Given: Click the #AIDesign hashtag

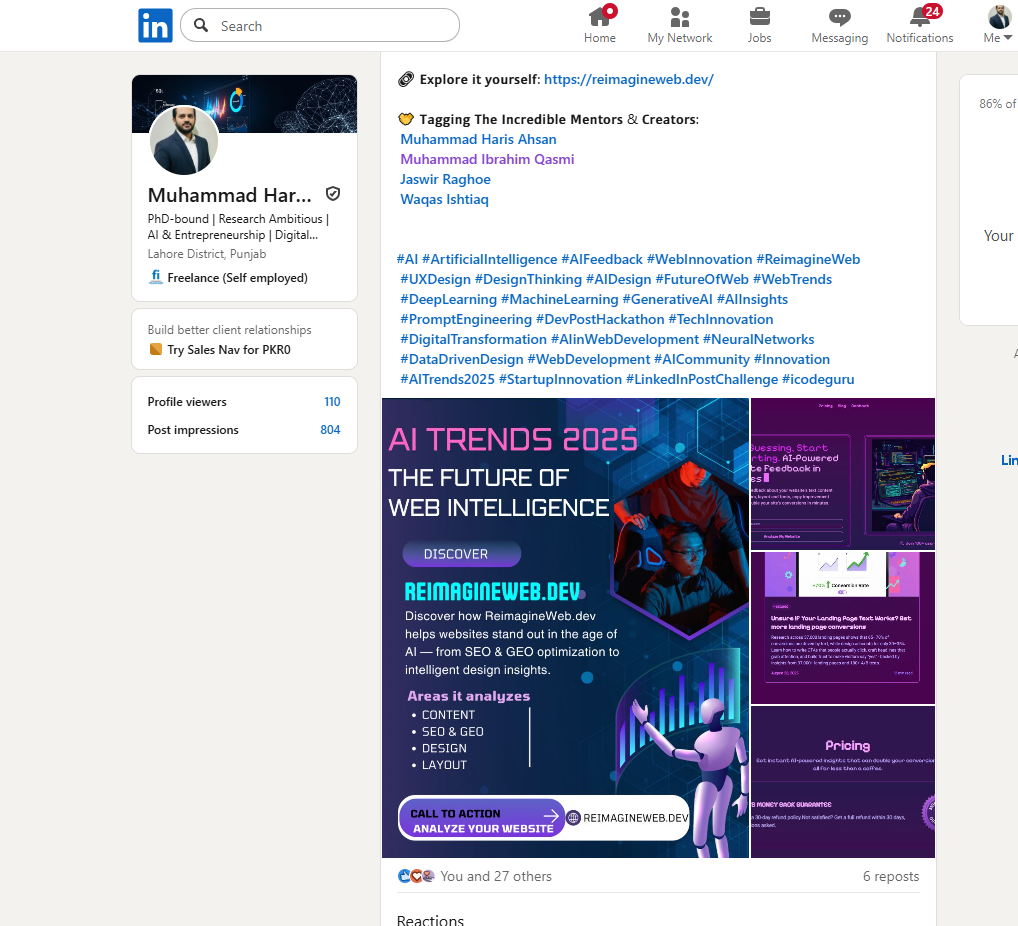Looking at the screenshot, I should [x=619, y=279].
